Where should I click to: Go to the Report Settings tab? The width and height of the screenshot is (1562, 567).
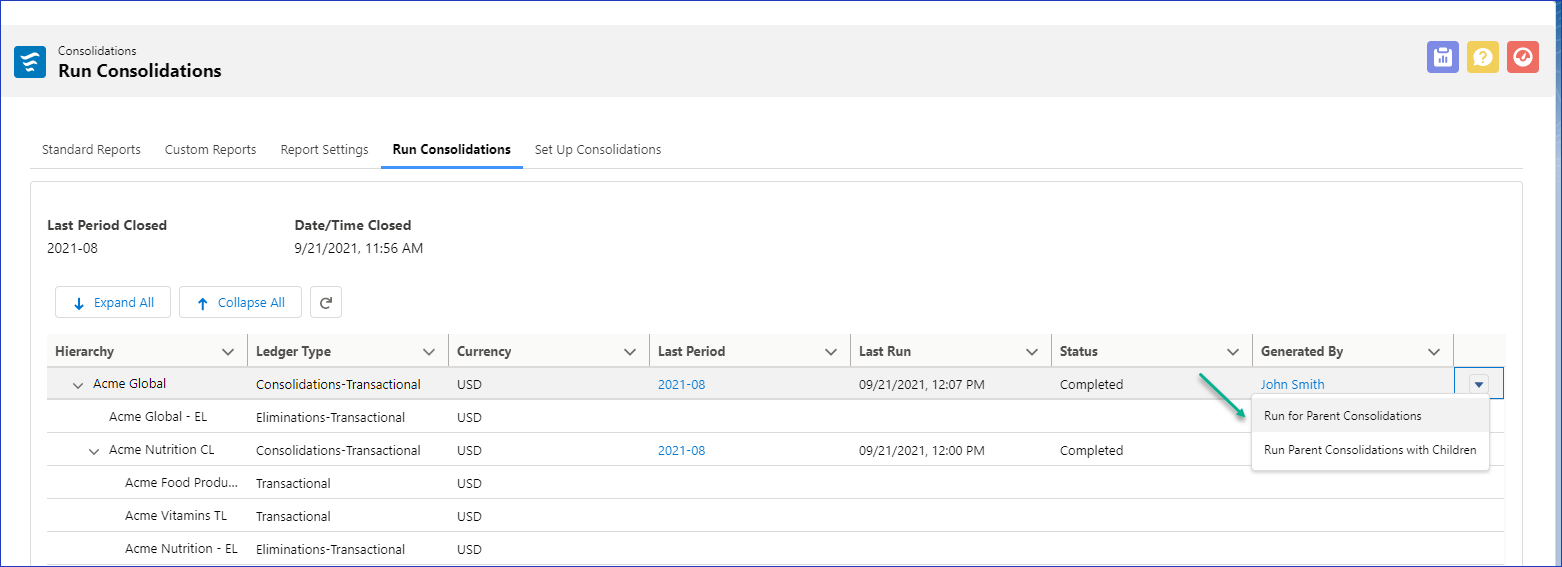pyautogui.click(x=324, y=150)
